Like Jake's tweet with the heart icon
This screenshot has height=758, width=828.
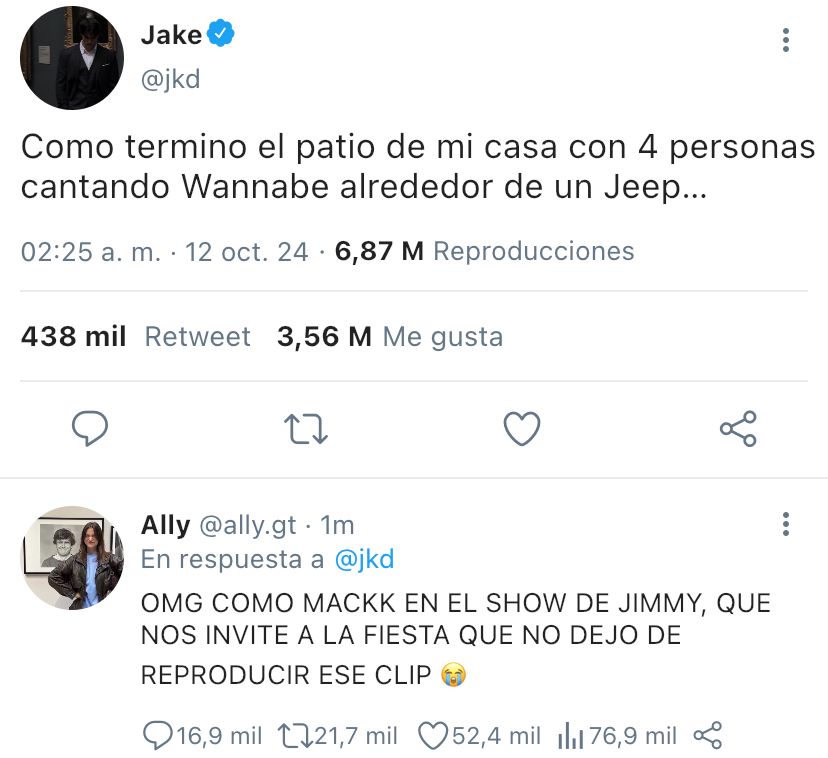coord(522,428)
